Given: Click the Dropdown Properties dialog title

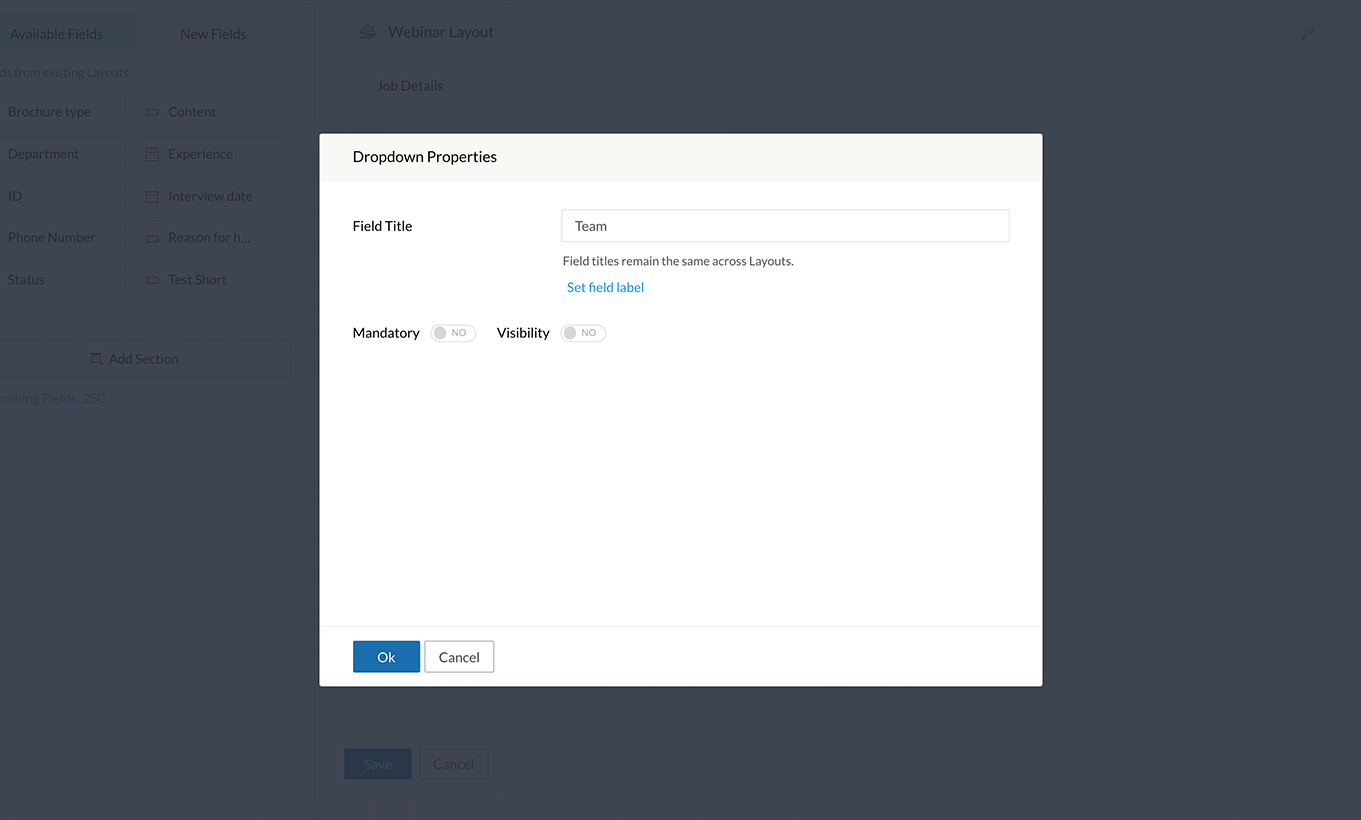Looking at the screenshot, I should tap(425, 157).
